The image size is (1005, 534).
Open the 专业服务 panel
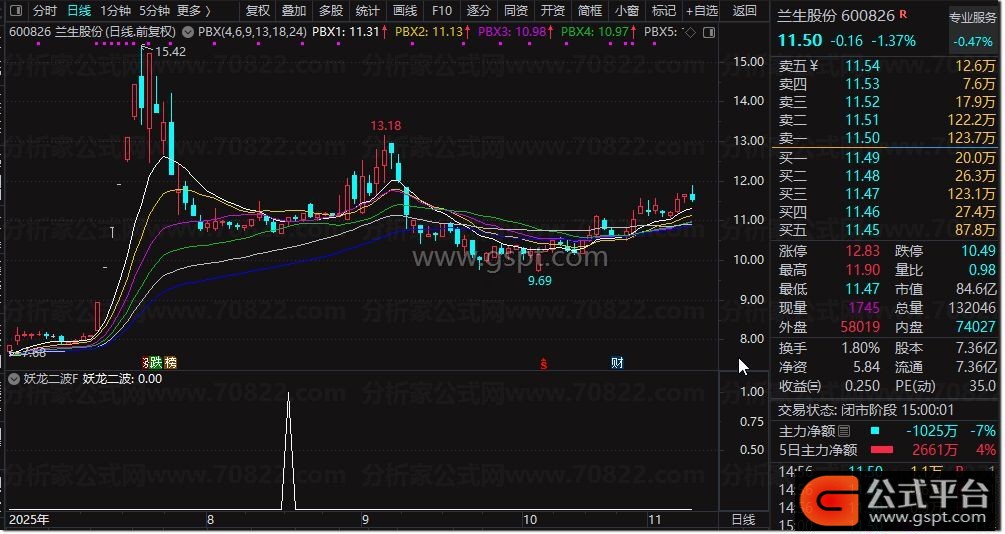point(972,17)
